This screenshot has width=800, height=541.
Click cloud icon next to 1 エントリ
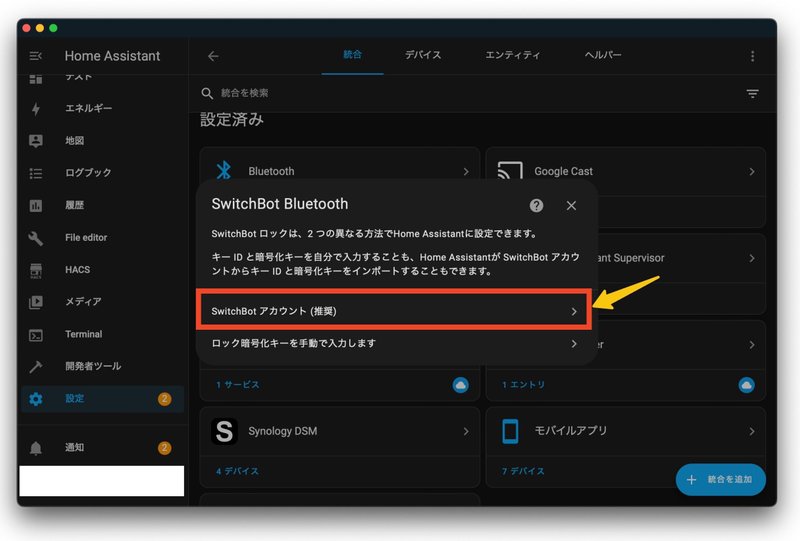[746, 385]
